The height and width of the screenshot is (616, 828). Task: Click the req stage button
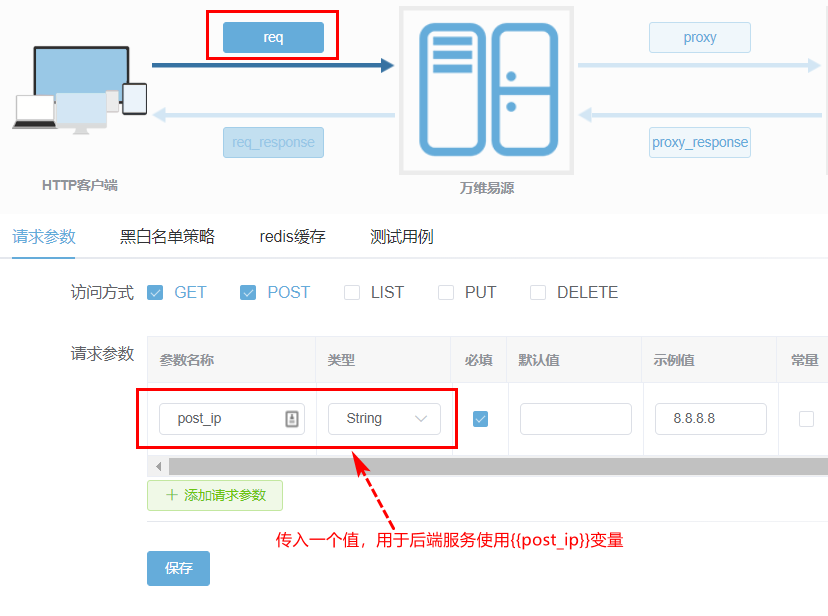(x=273, y=37)
